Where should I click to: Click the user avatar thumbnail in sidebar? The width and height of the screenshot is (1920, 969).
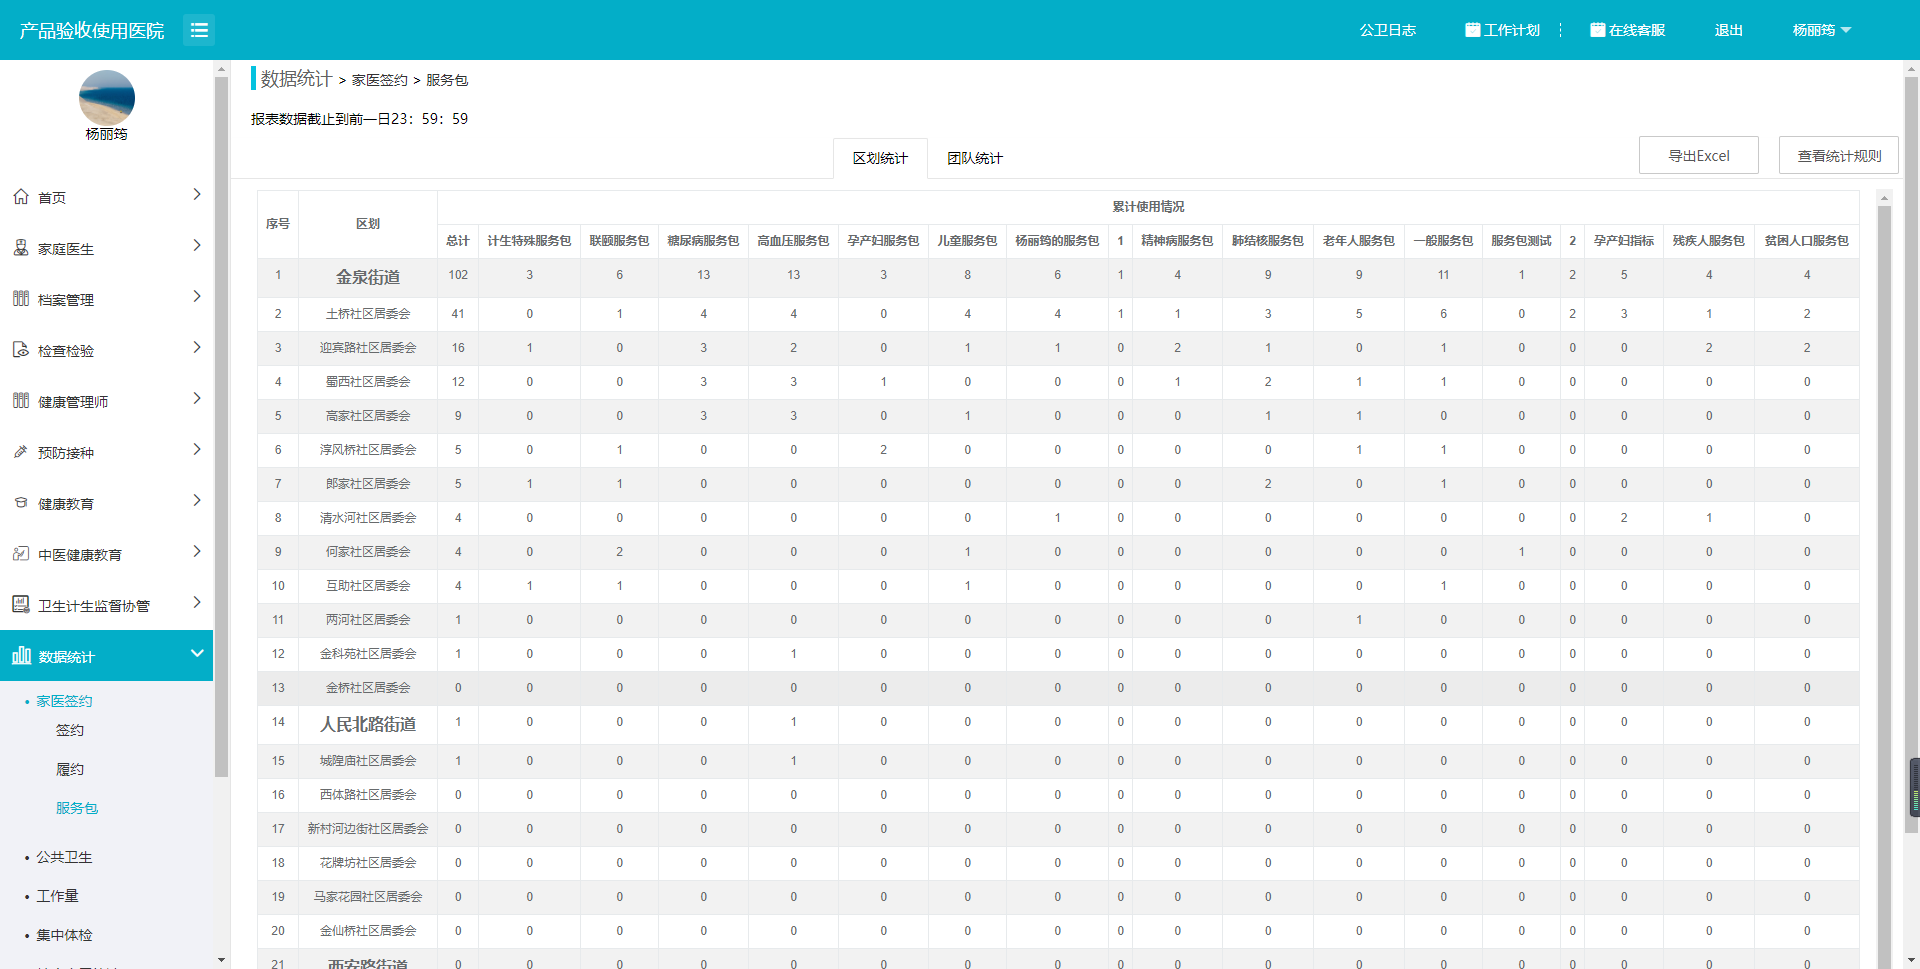click(107, 98)
